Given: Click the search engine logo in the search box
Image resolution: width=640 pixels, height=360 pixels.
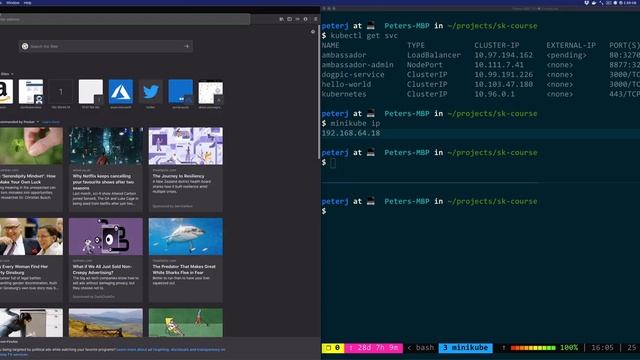Looking at the screenshot, I should pyautogui.click(x=25, y=46).
